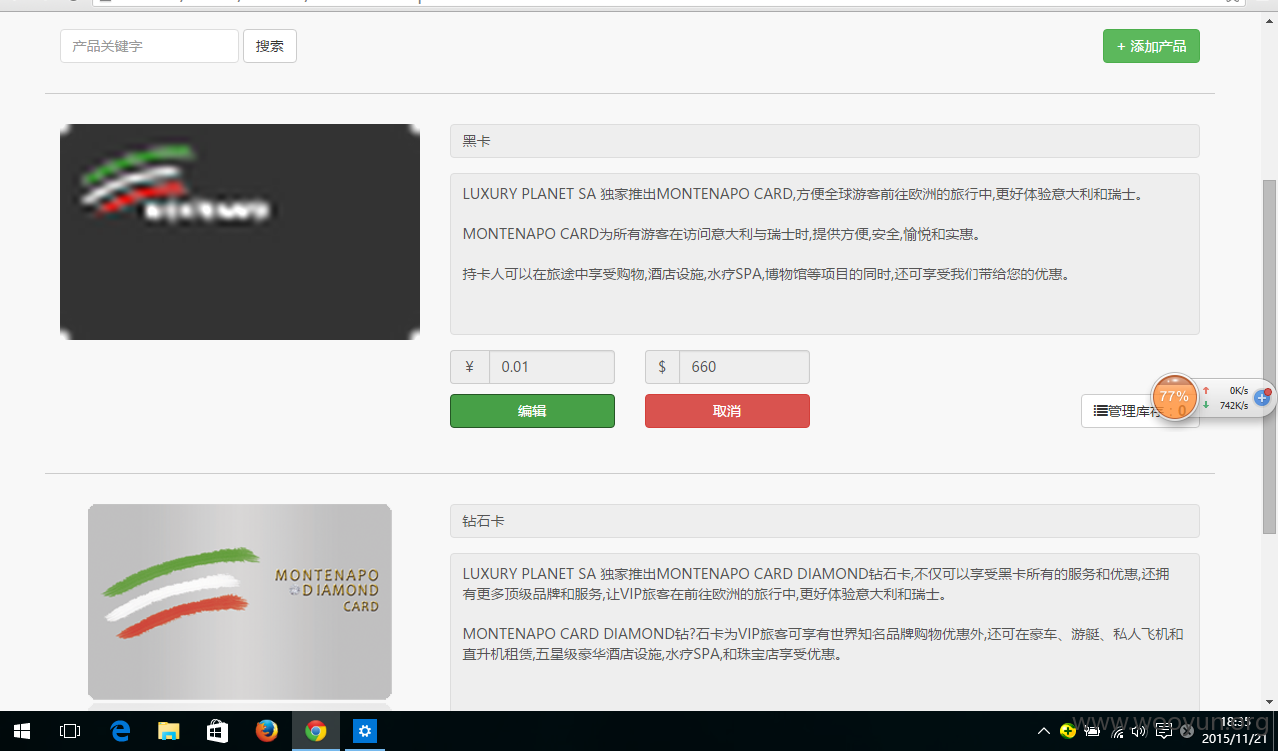This screenshot has height=751, width=1278.
Task: Focus the 产品关键字 search field
Action: pos(149,46)
